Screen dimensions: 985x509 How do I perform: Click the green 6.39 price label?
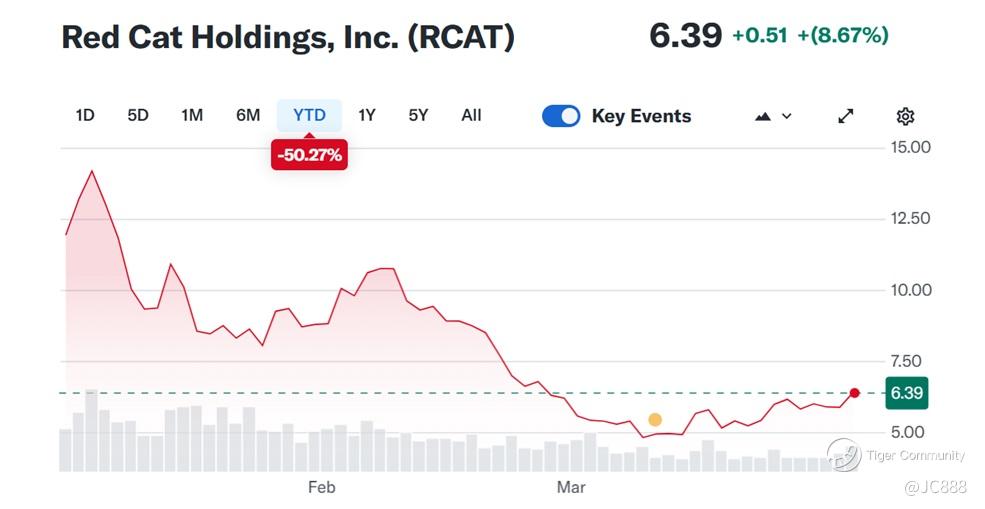[906, 393]
